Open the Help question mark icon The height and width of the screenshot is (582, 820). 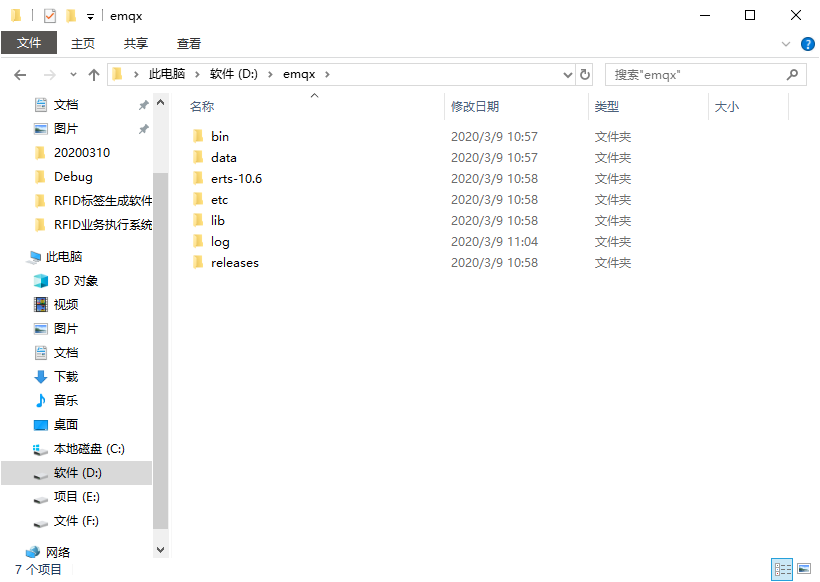click(807, 44)
